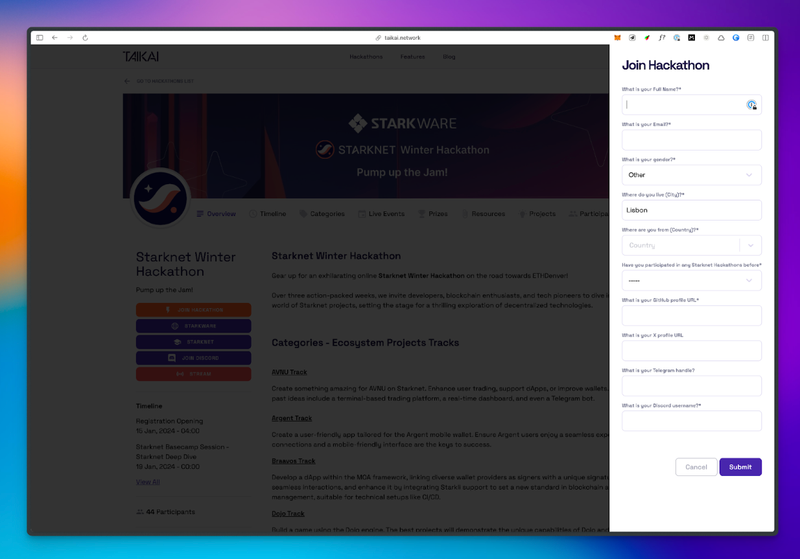Click the MetaMask fox extension icon
The image size is (800, 559).
(x=617, y=38)
